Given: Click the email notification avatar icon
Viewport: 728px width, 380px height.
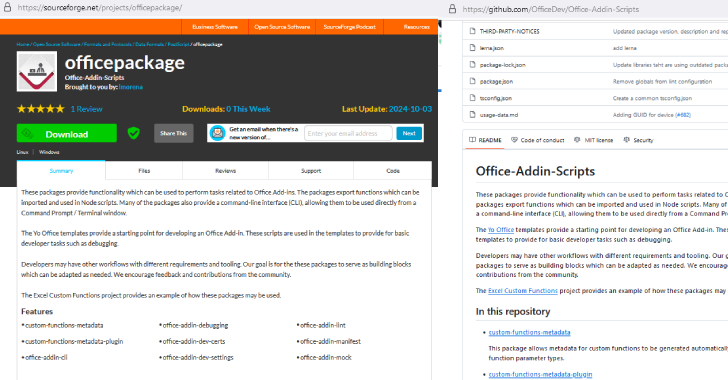Looking at the screenshot, I should (x=217, y=133).
